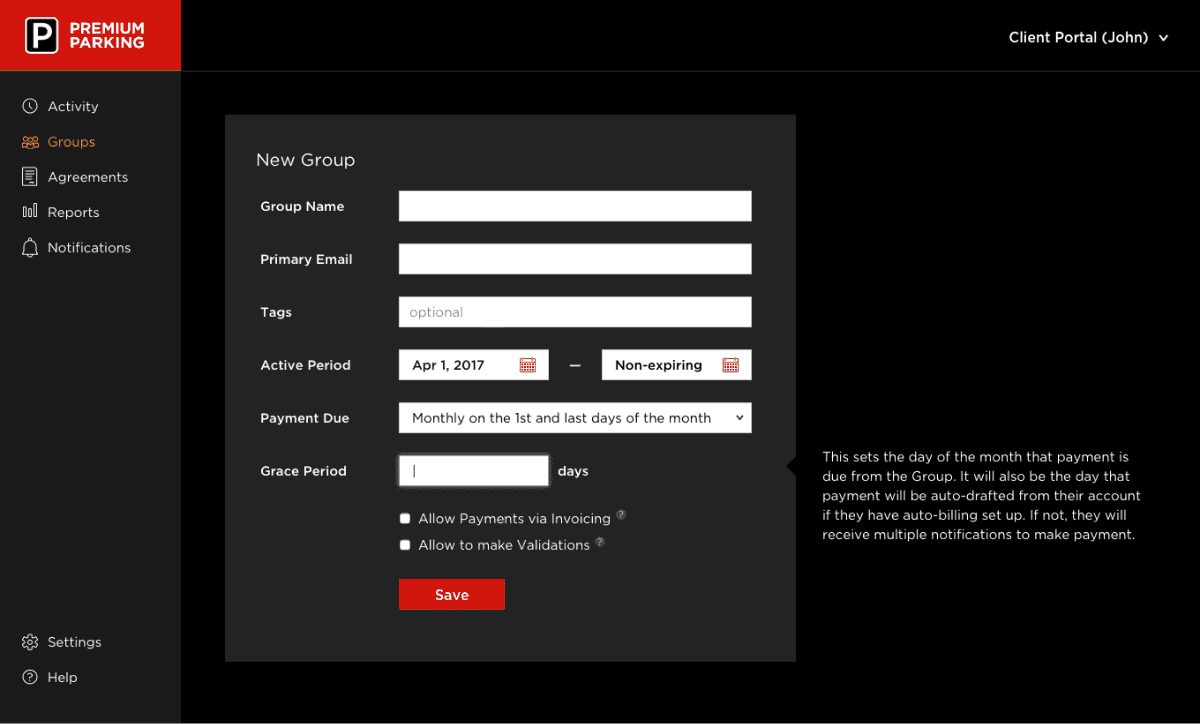The image size is (1200, 724).
Task: Click the invoicing help tooltip marker
Action: pos(620,513)
